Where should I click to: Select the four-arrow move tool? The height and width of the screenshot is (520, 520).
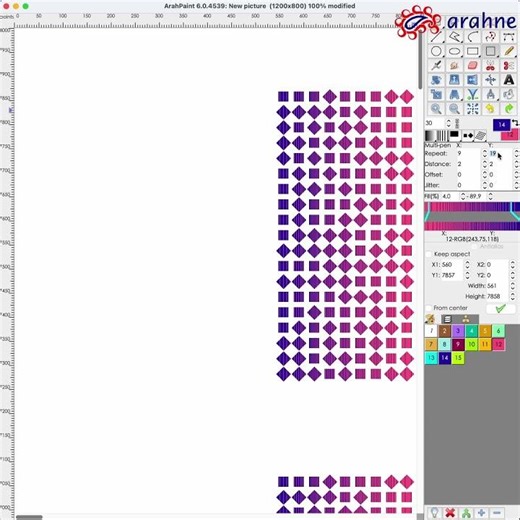point(490,80)
